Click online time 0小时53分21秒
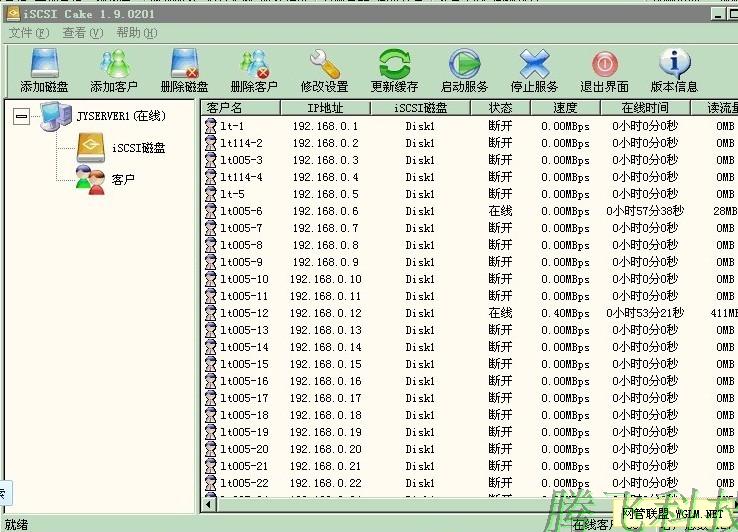The image size is (738, 532). click(x=645, y=313)
